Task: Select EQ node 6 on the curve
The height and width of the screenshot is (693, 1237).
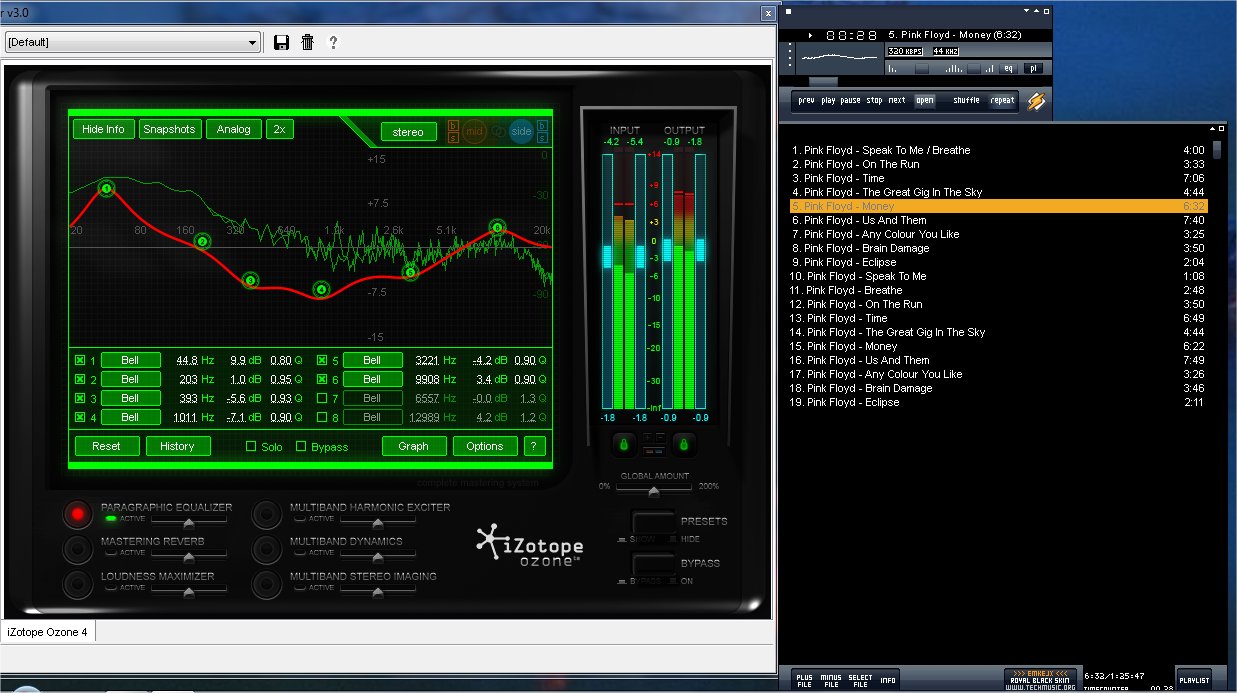Action: [x=497, y=228]
